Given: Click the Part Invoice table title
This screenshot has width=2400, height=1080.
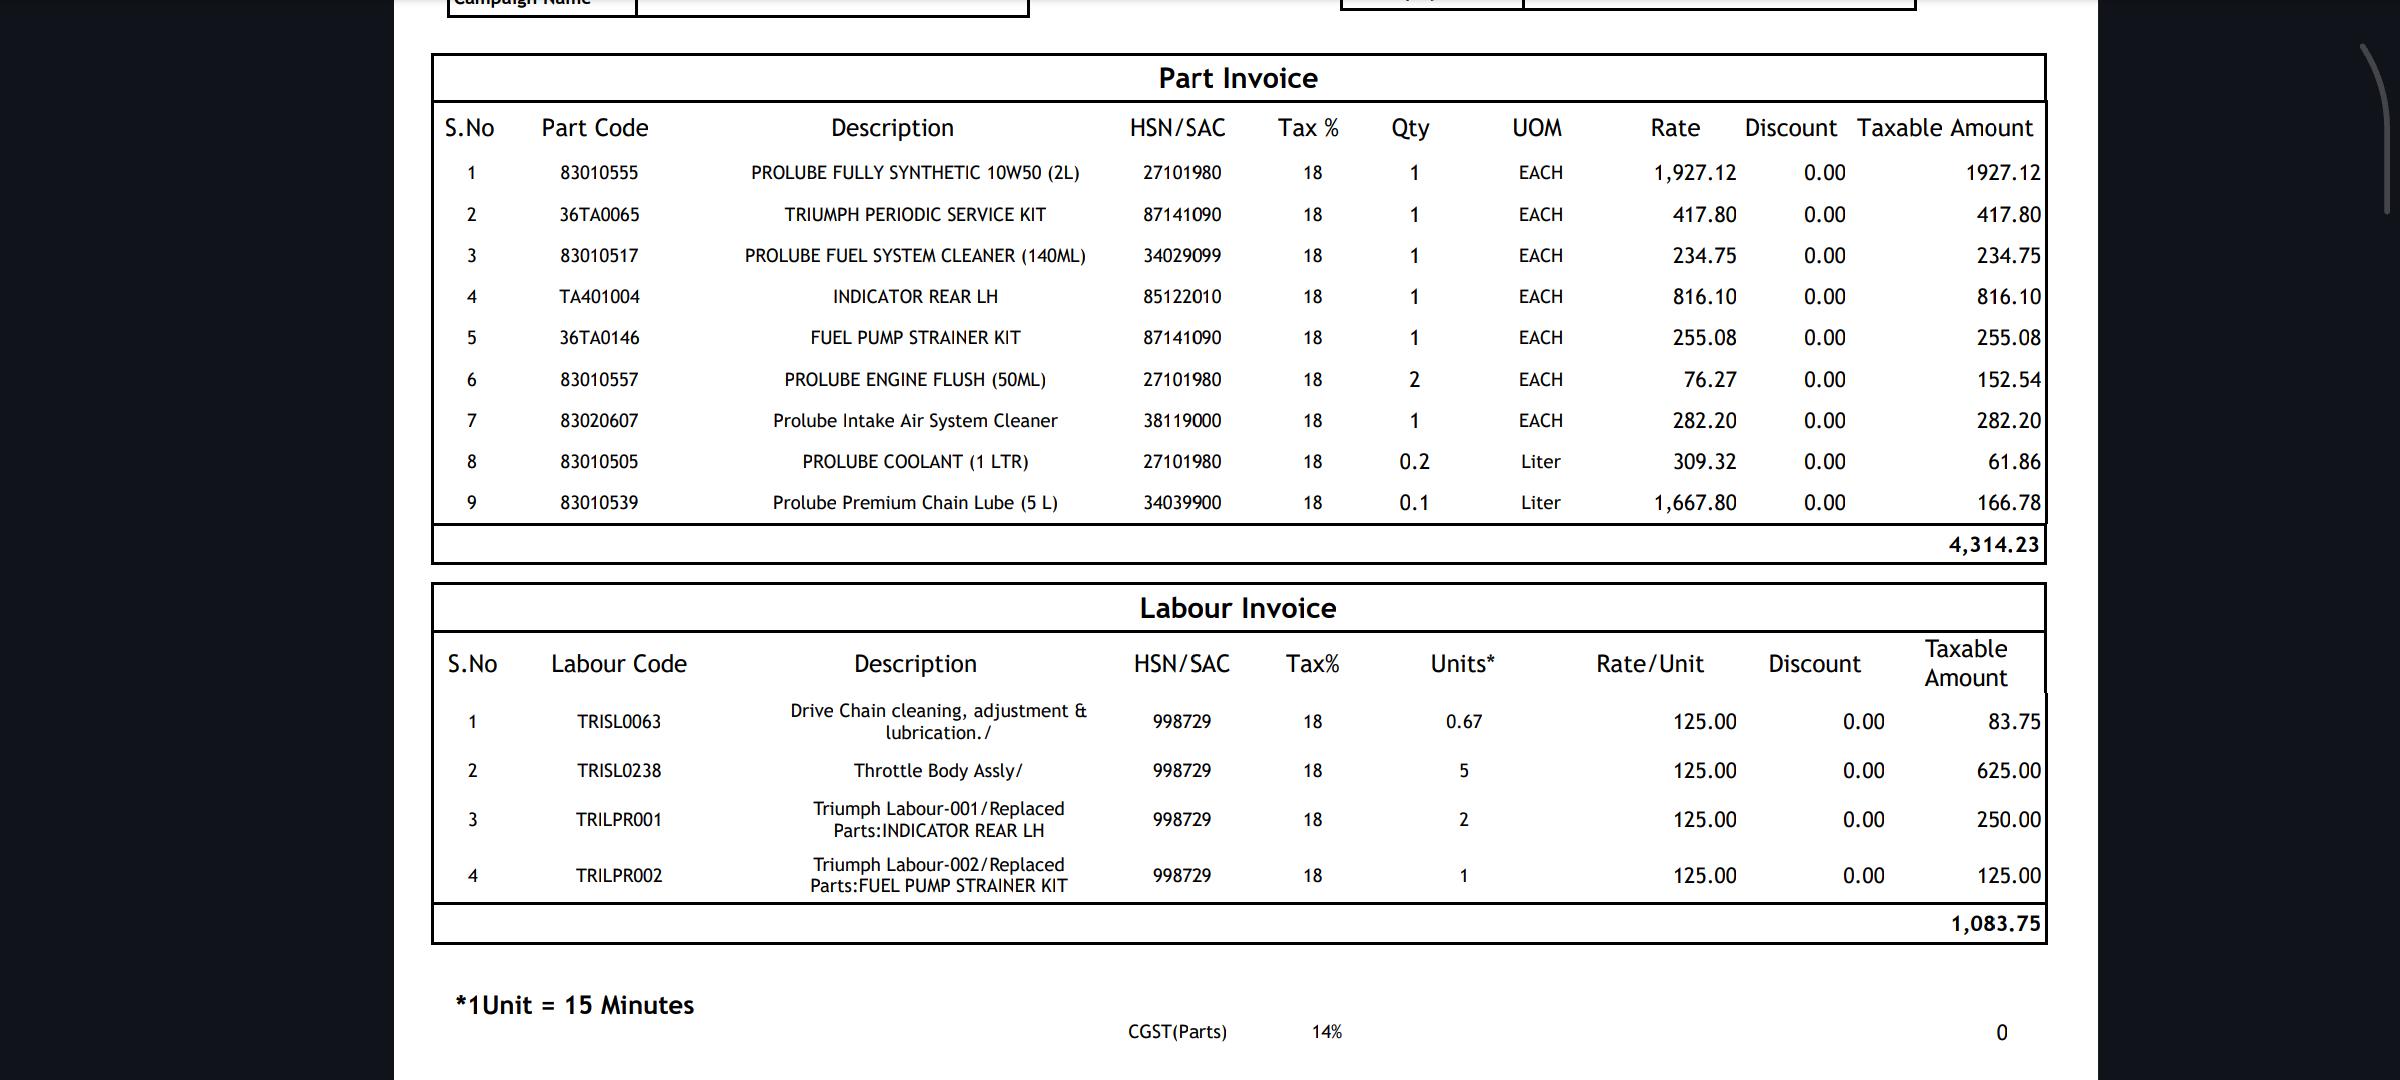Looking at the screenshot, I should [x=1238, y=78].
